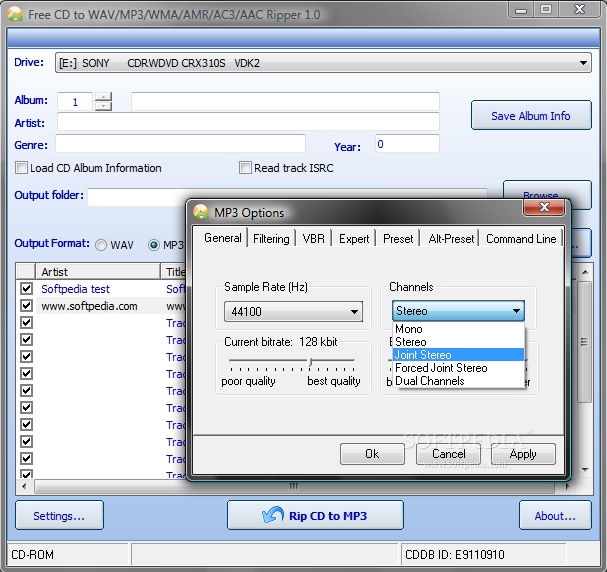Image resolution: width=607 pixels, height=572 pixels.
Task: Click the Title column header
Action: tap(175, 272)
